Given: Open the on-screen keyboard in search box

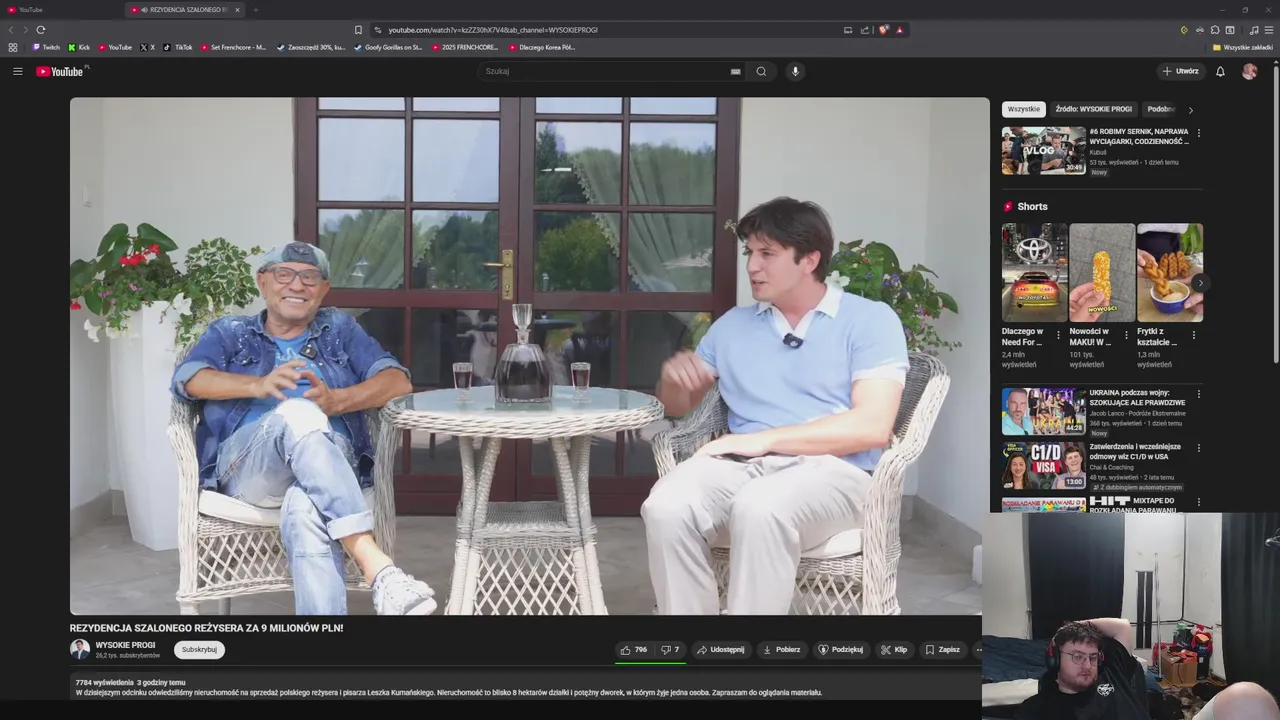Looking at the screenshot, I should click(735, 71).
